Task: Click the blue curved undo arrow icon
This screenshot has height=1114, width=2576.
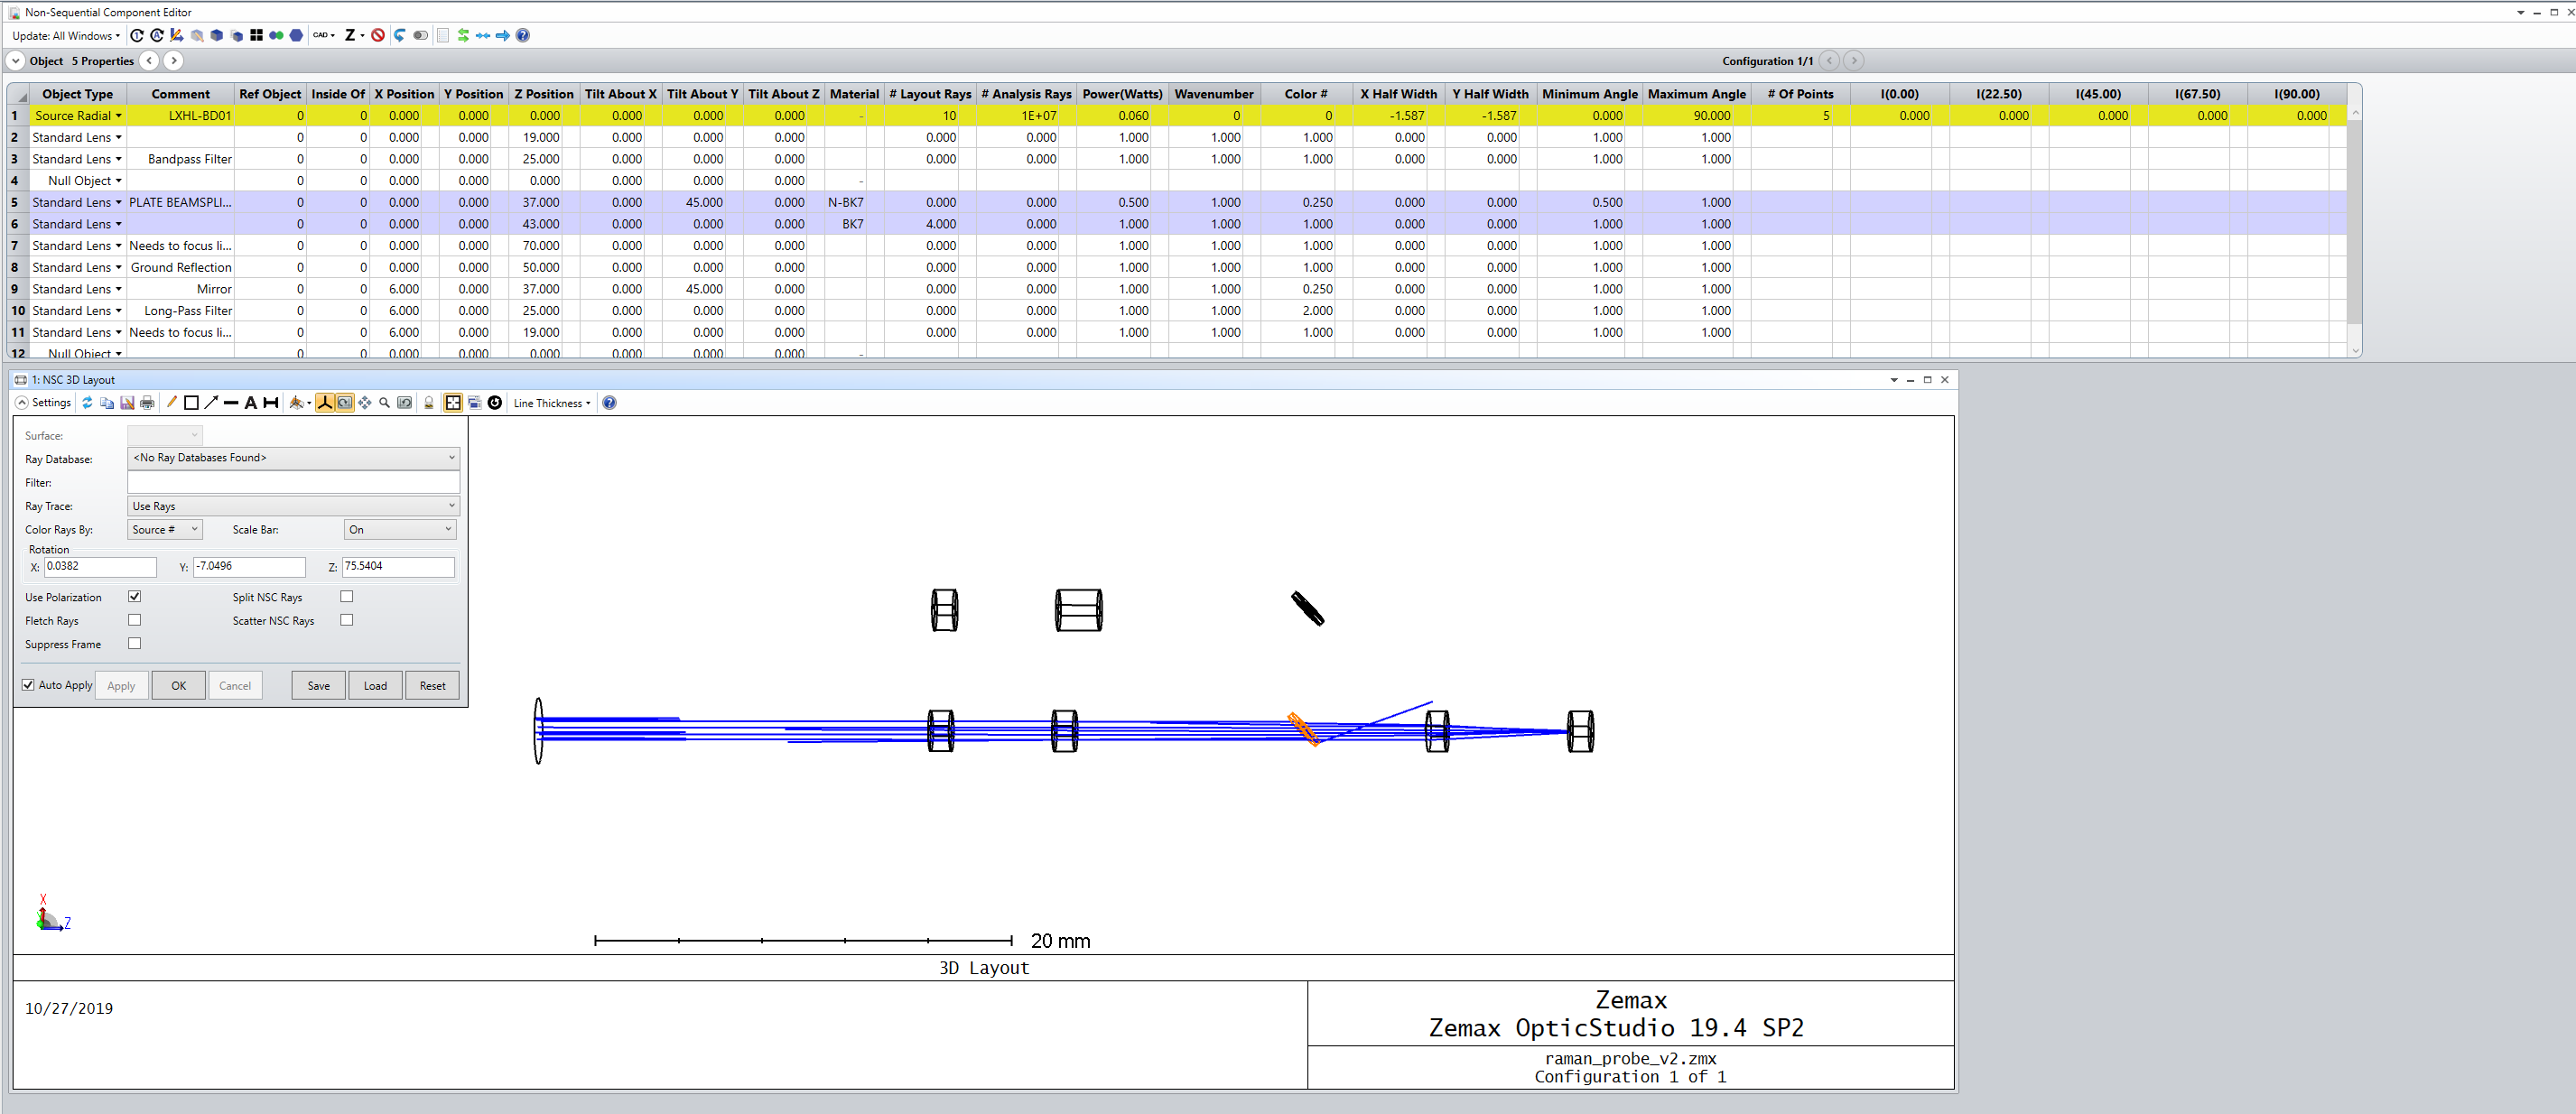Action: pos(400,35)
